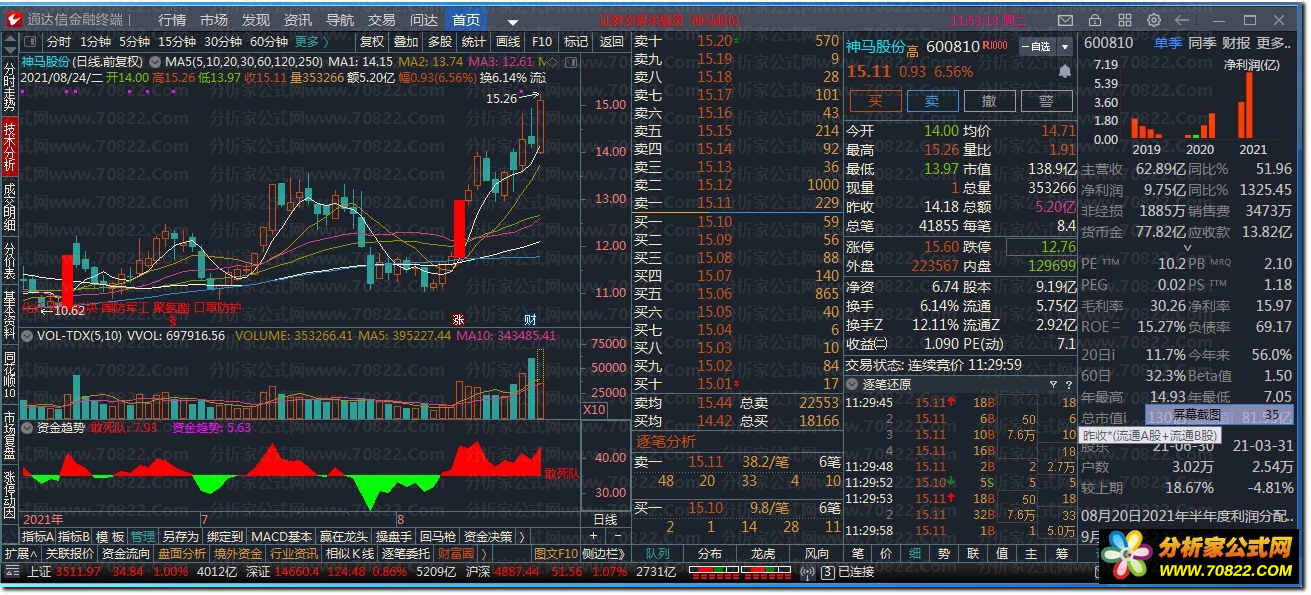Select 成交明细 in left sidebar
Screen dimensions: 1311x595
point(9,206)
